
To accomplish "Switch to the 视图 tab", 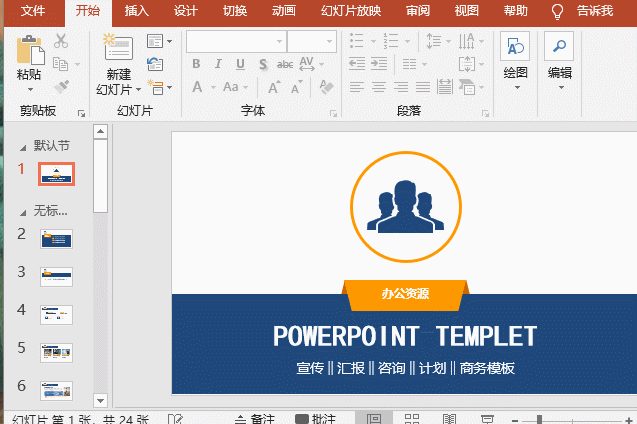I will [467, 11].
